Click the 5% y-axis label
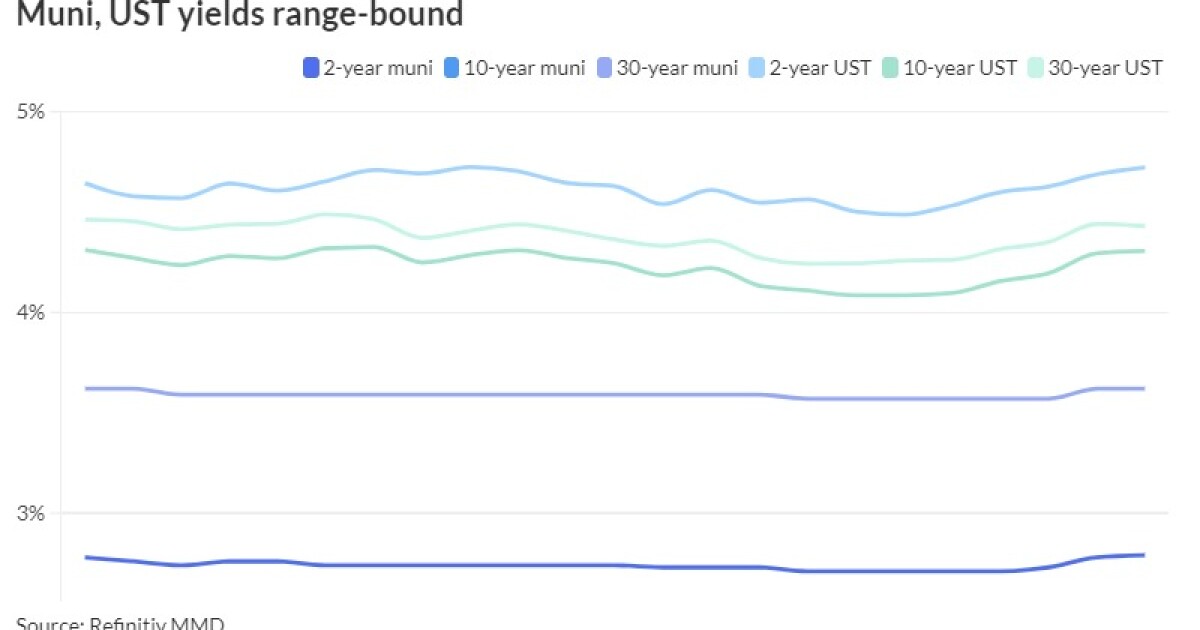The height and width of the screenshot is (630, 1200). (x=31, y=111)
